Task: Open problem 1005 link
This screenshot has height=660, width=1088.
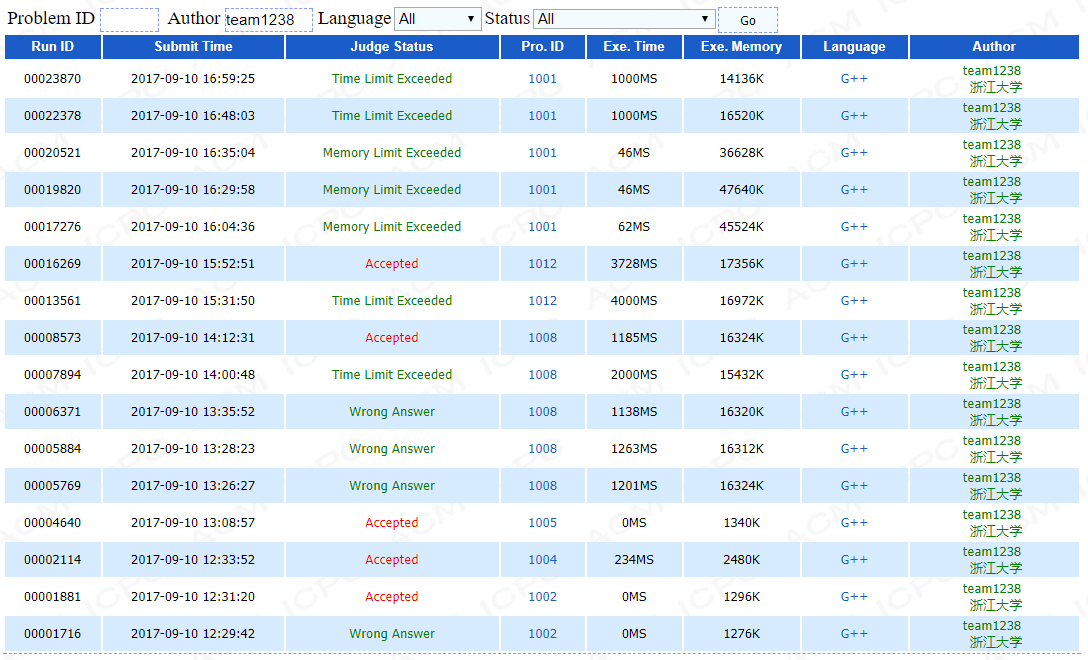Action: pyautogui.click(x=542, y=523)
